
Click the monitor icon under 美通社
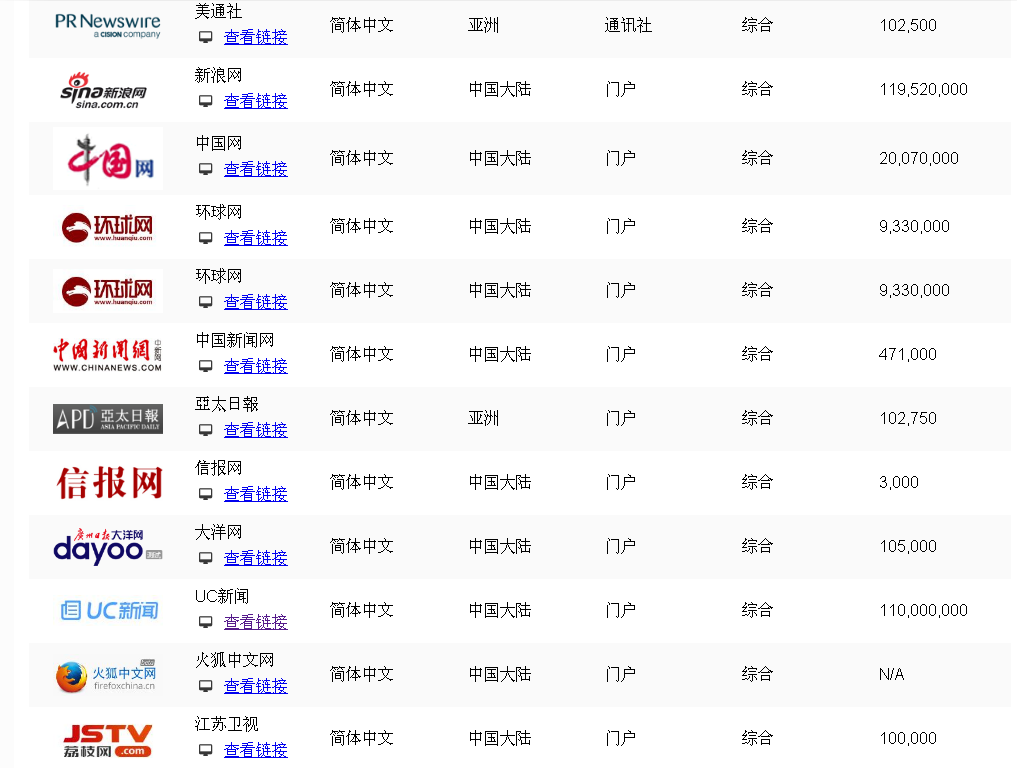(x=206, y=38)
